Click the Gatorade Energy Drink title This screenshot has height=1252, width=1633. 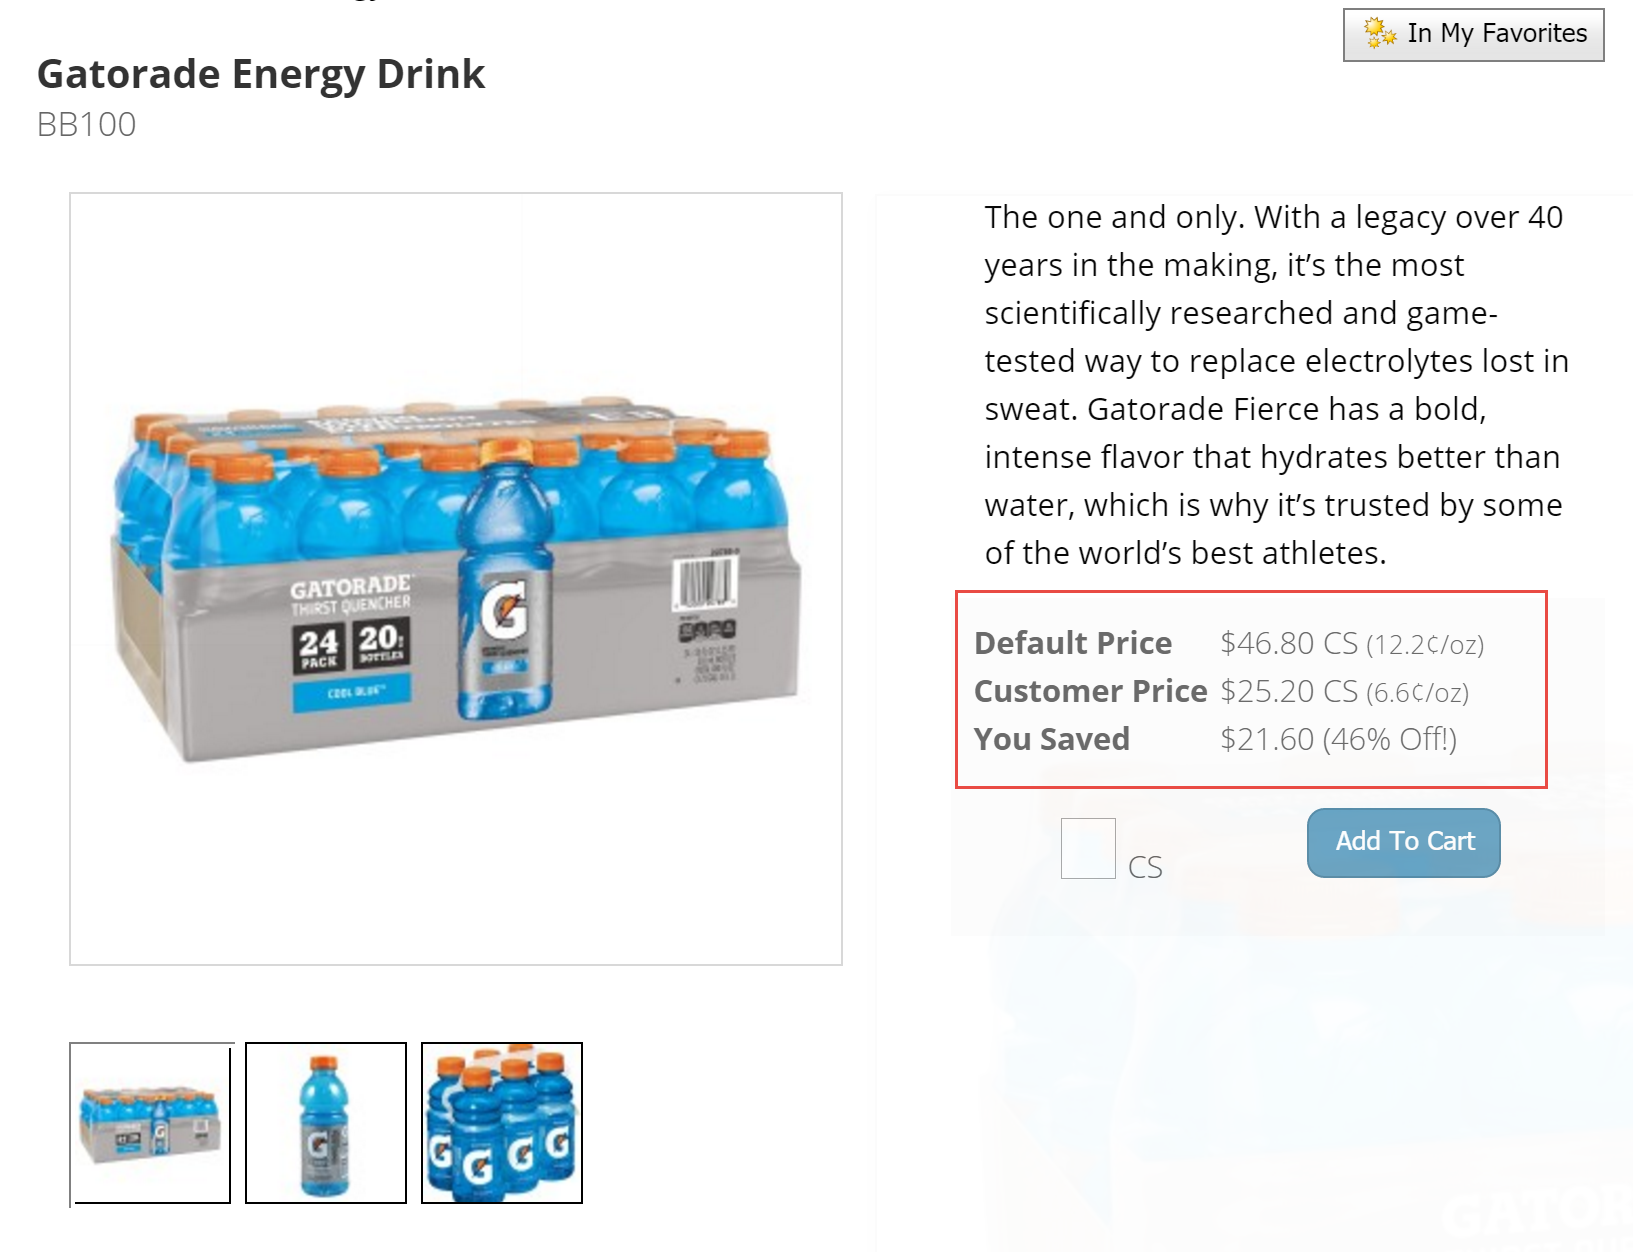[x=261, y=74]
